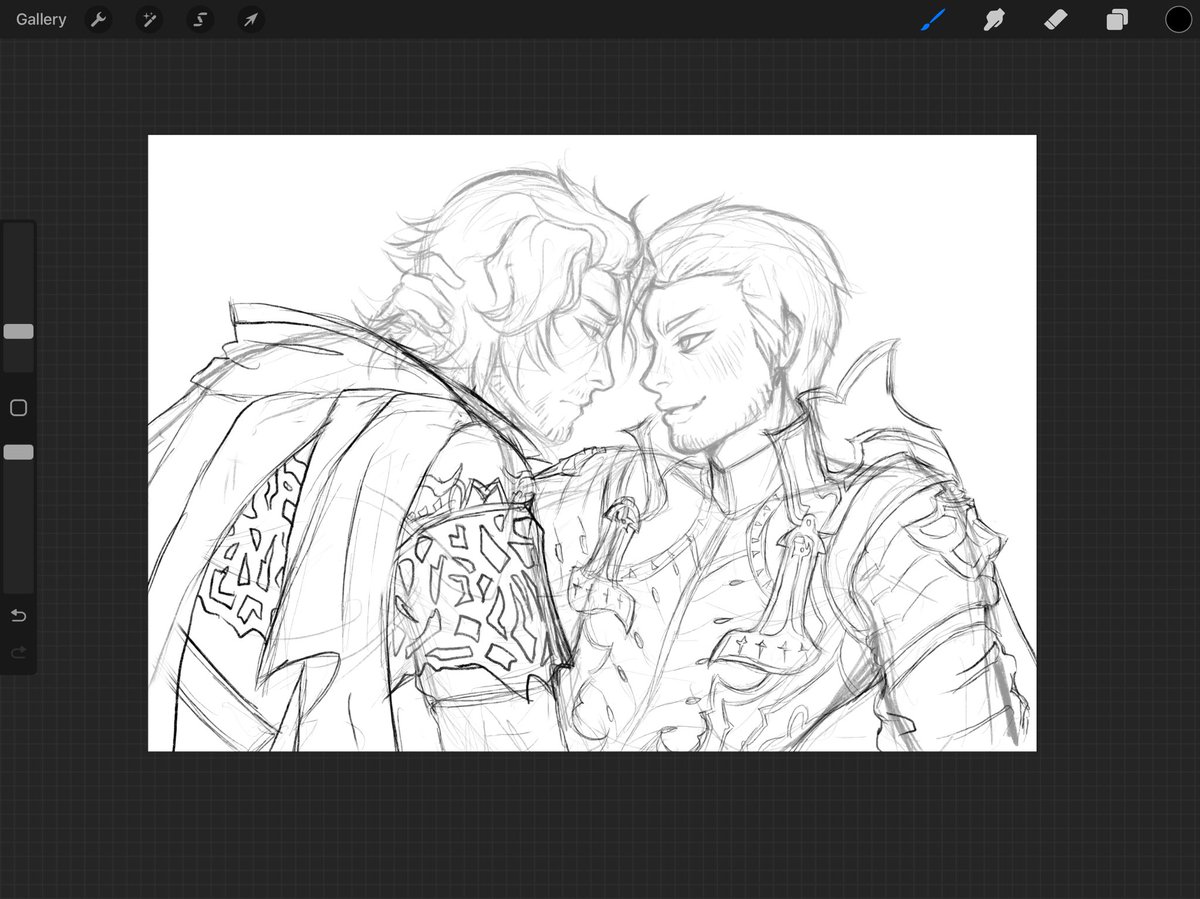Open the Layers panel
This screenshot has width=1200, height=899.
click(x=1117, y=19)
